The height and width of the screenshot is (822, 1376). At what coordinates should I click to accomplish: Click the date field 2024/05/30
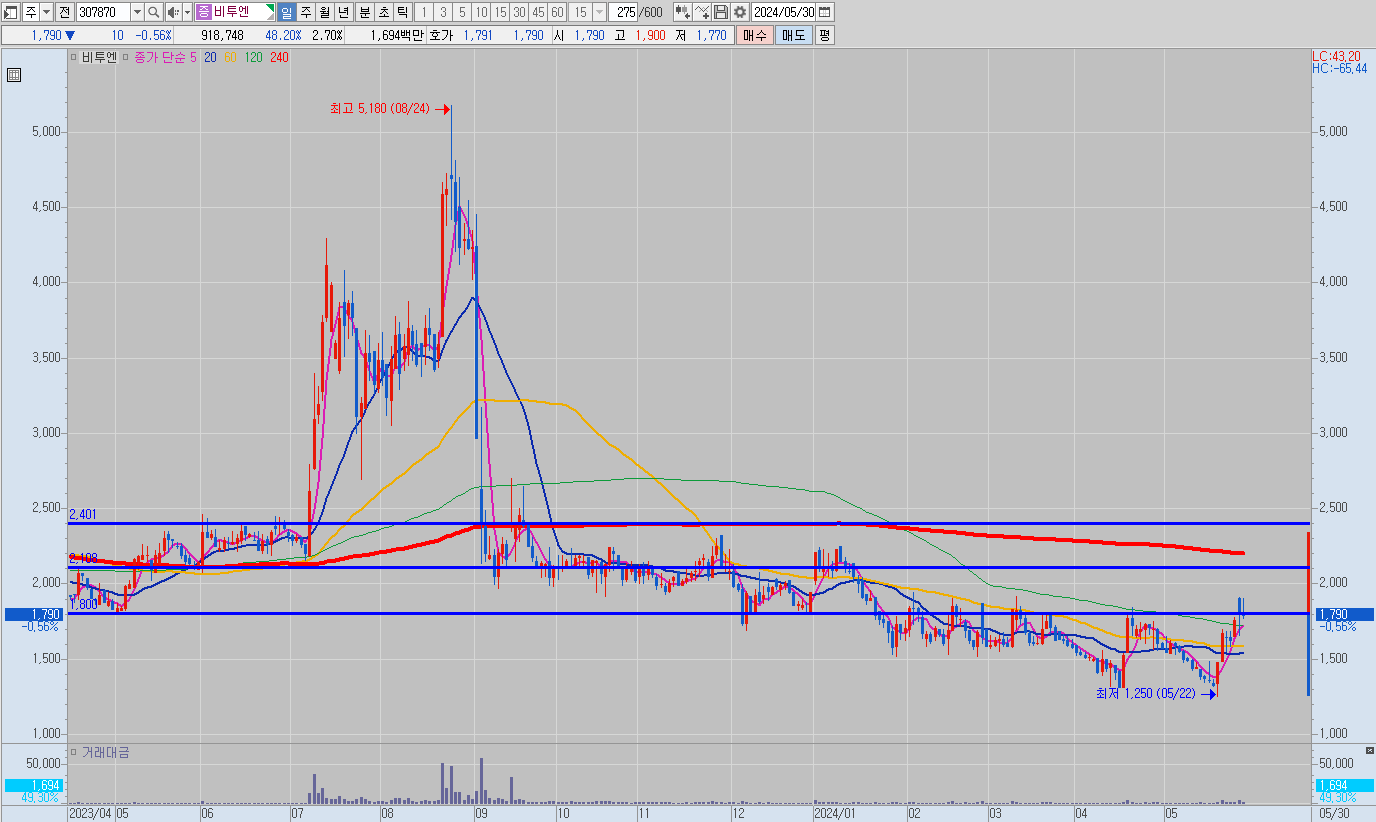(783, 12)
